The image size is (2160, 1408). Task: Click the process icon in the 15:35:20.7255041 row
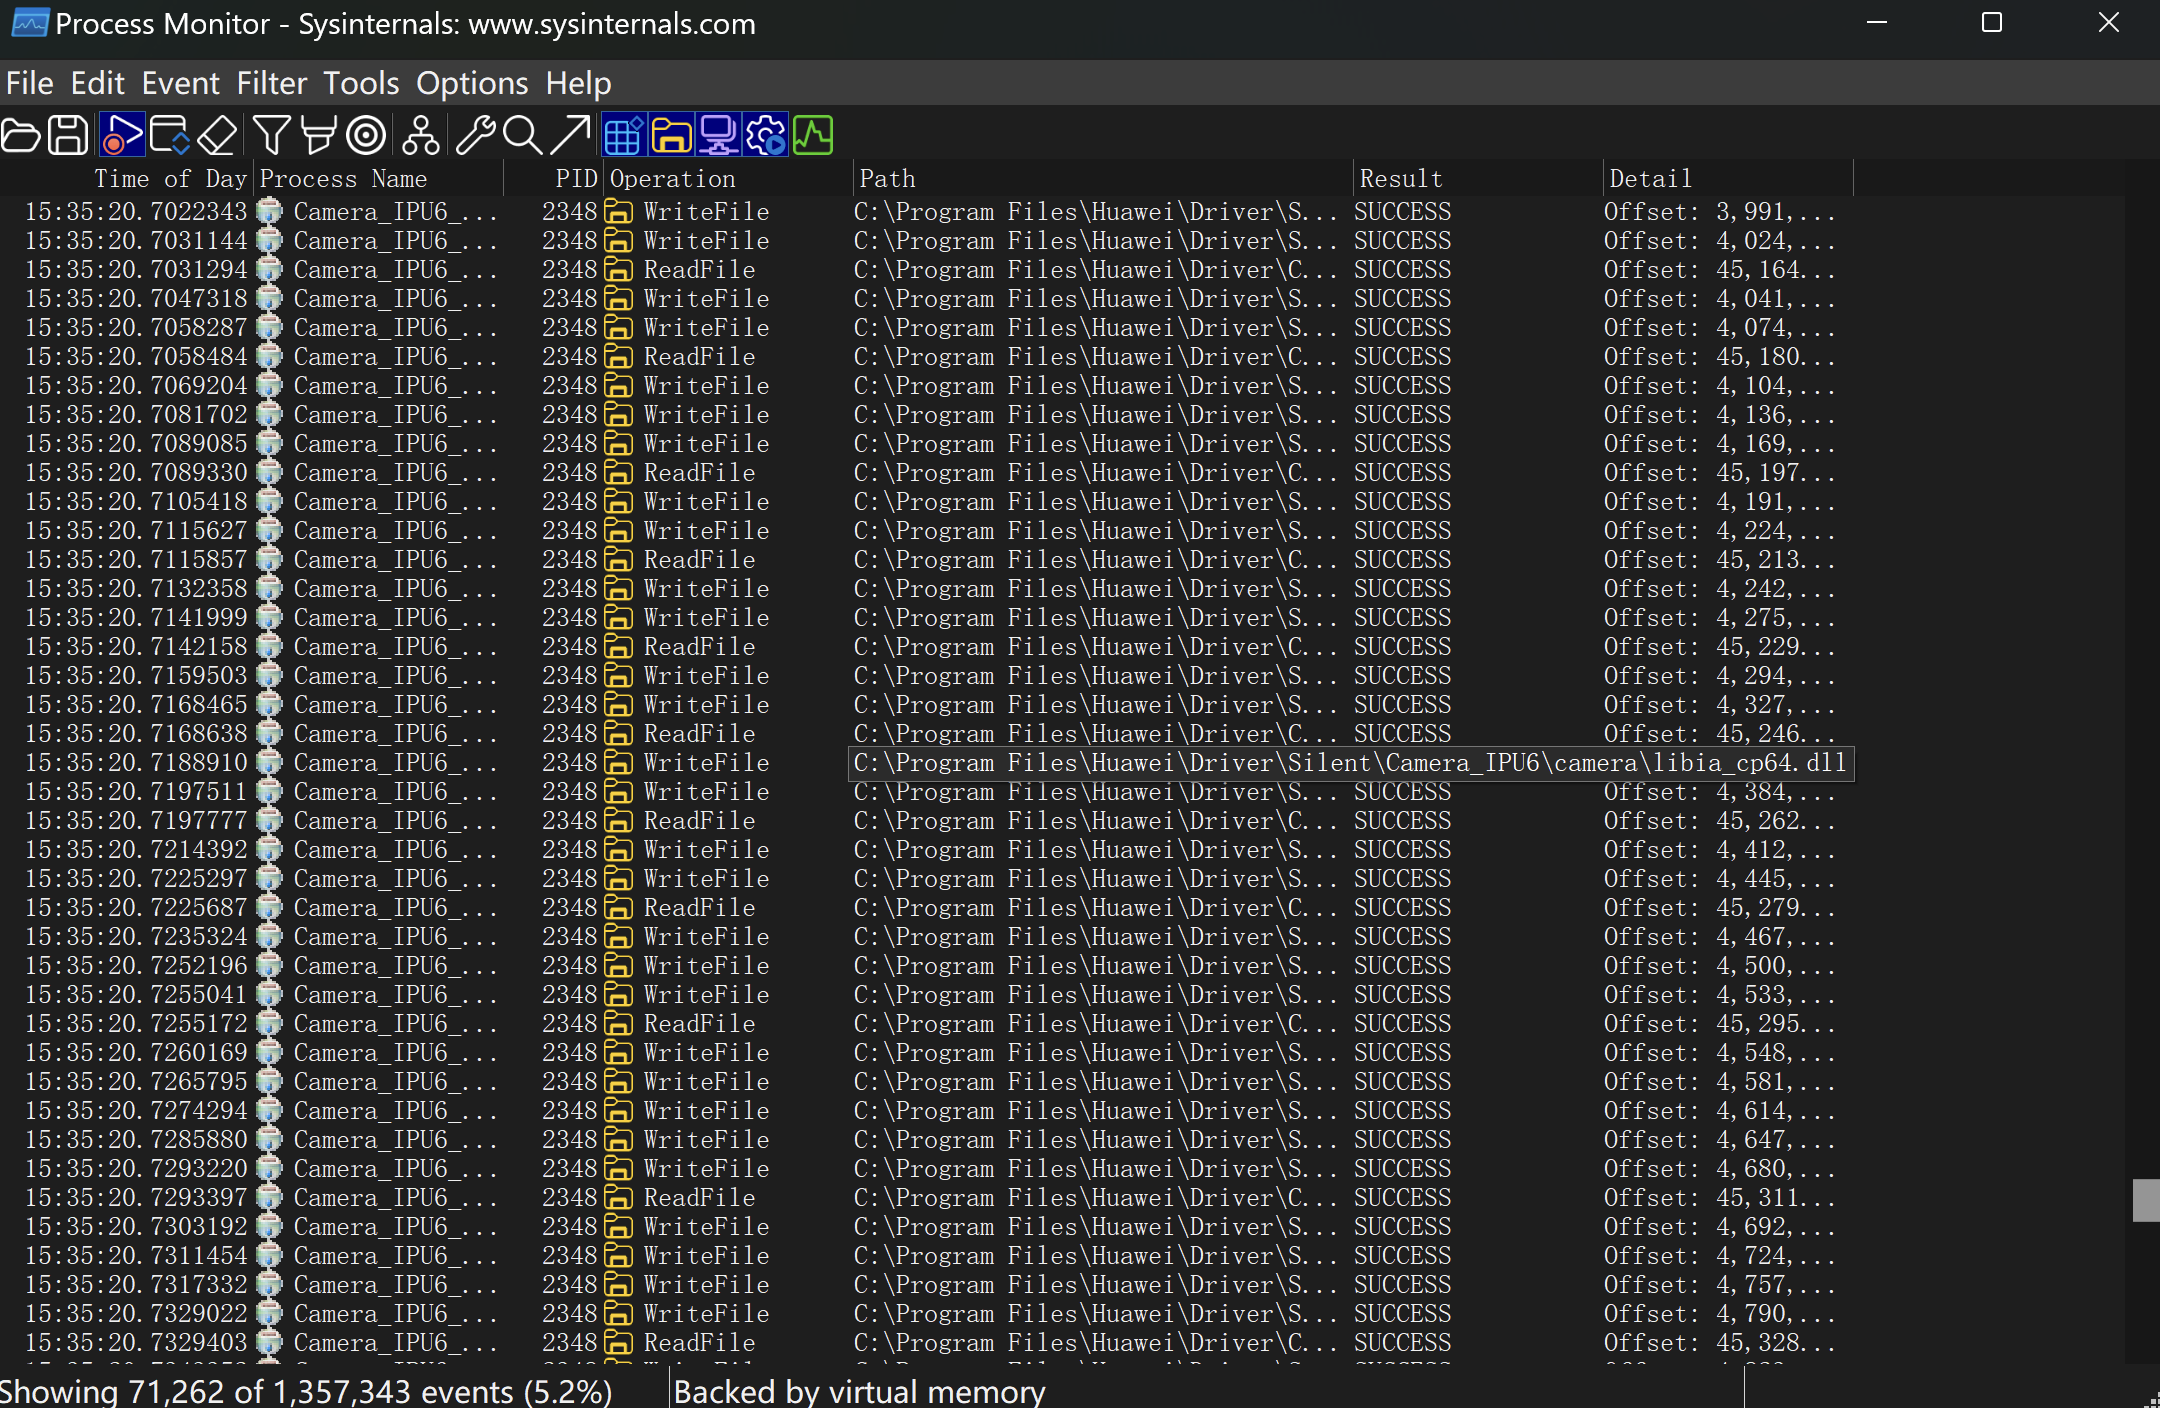coord(269,994)
